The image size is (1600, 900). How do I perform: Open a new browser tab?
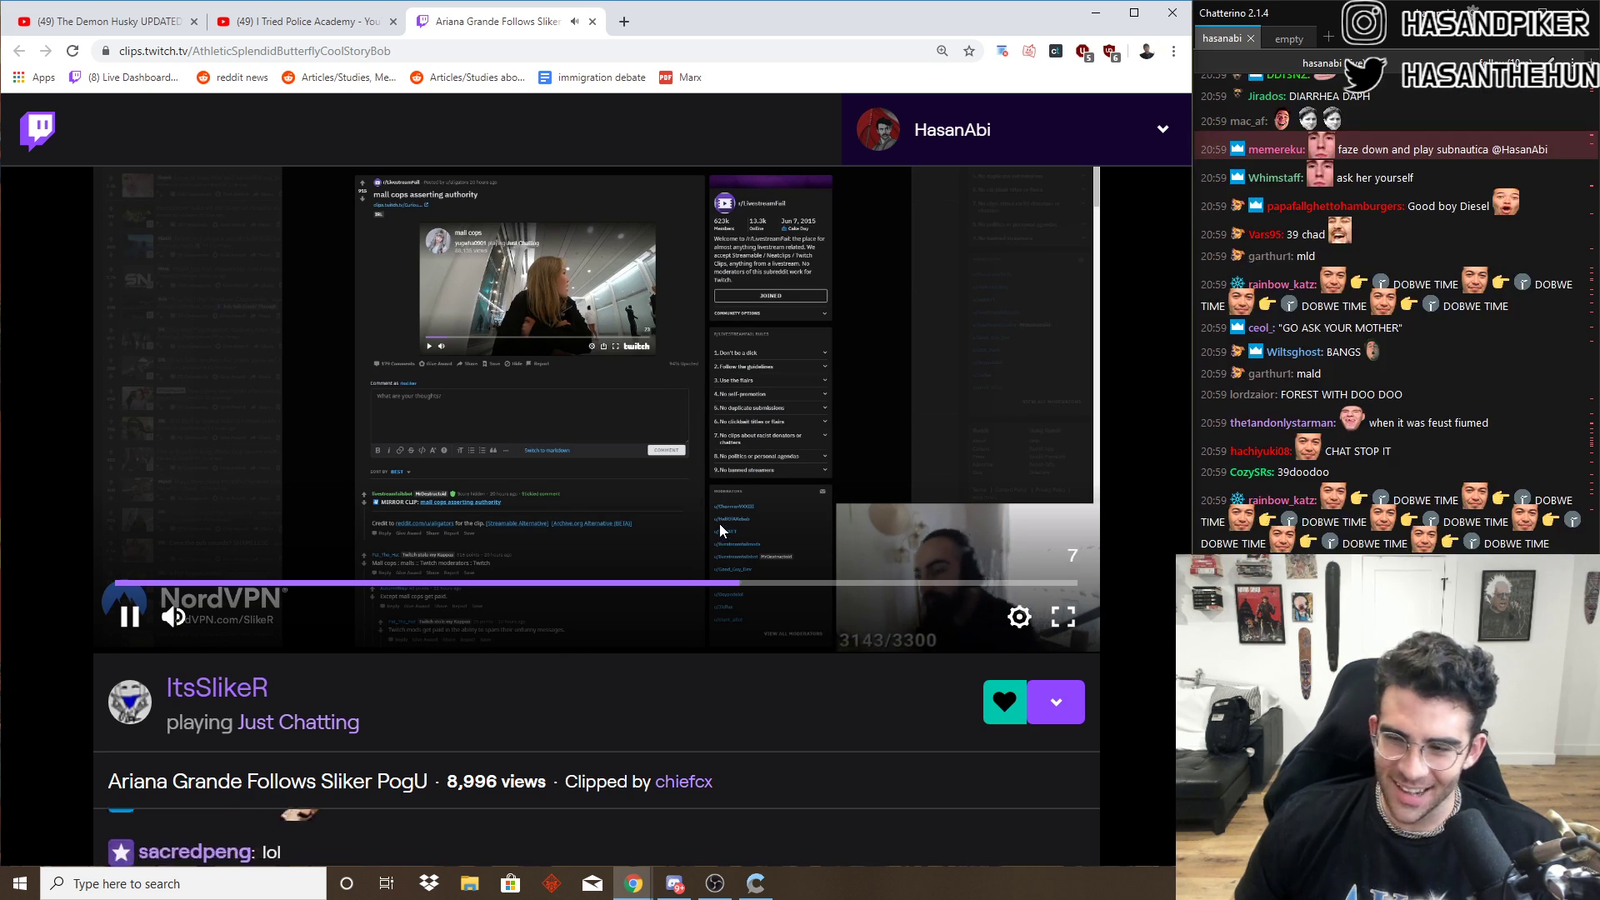pos(624,21)
